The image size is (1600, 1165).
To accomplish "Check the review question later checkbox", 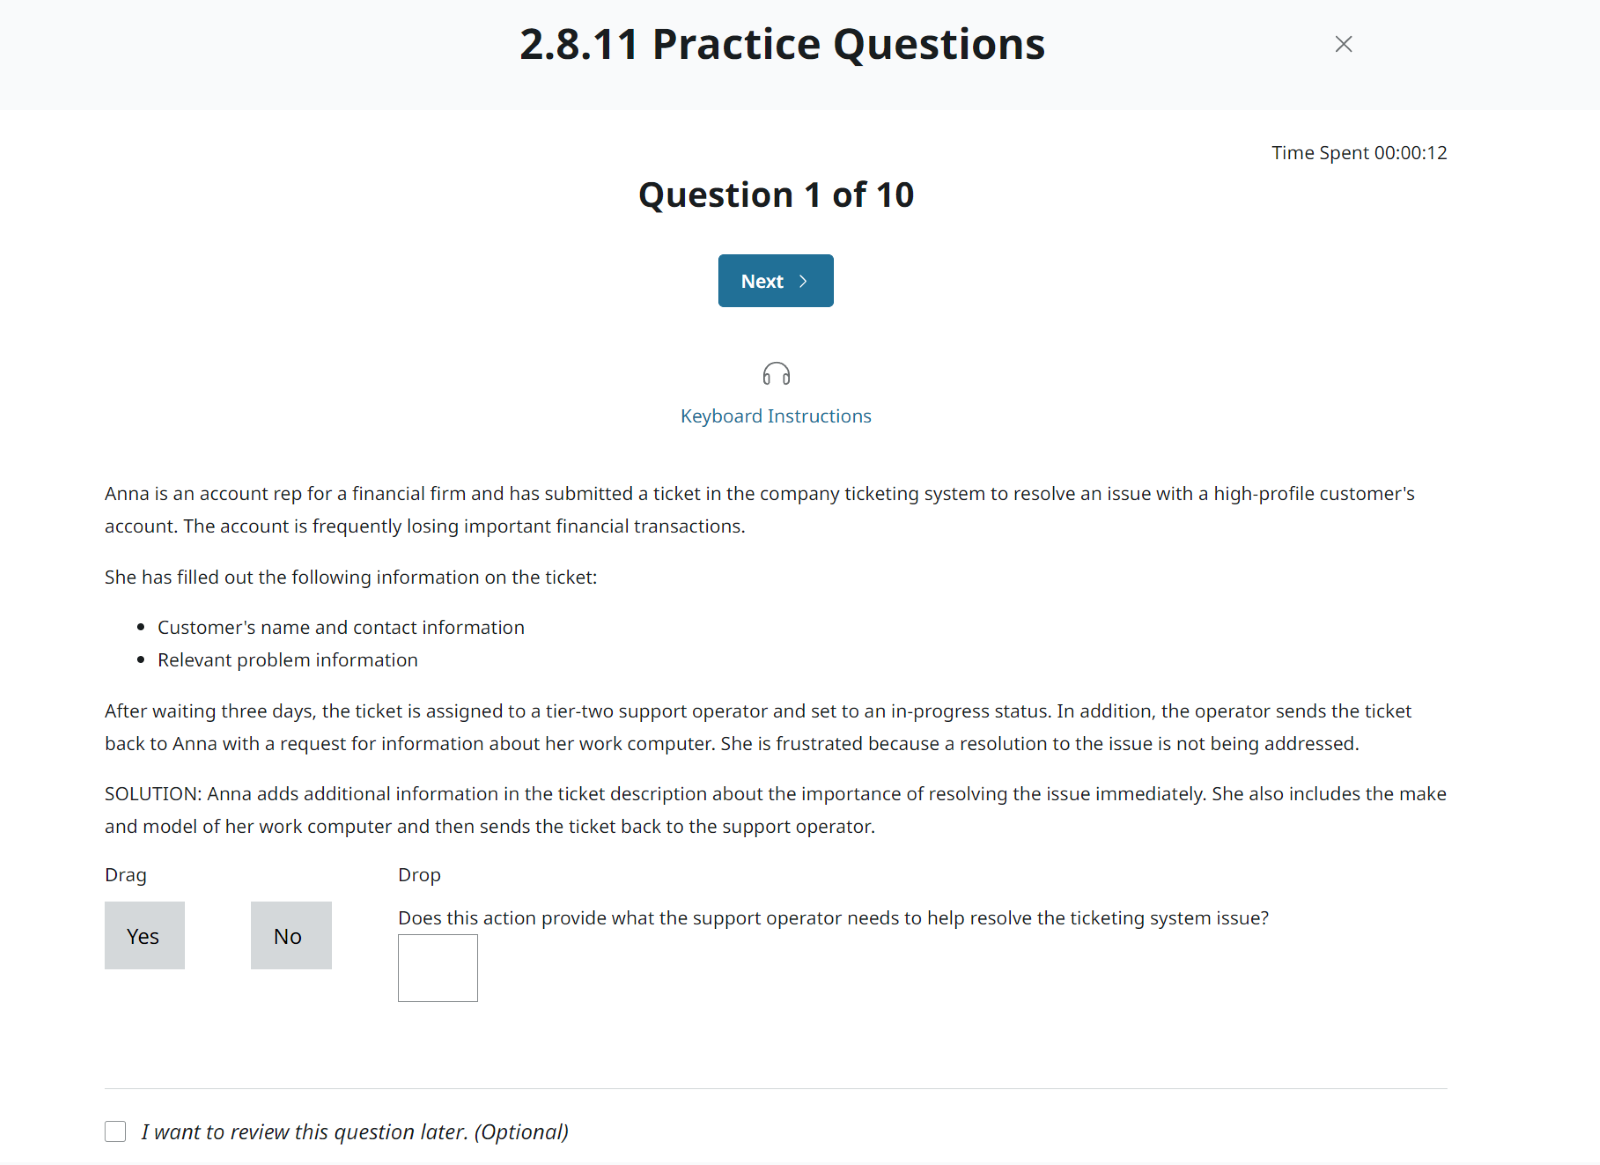I will (x=116, y=1131).
